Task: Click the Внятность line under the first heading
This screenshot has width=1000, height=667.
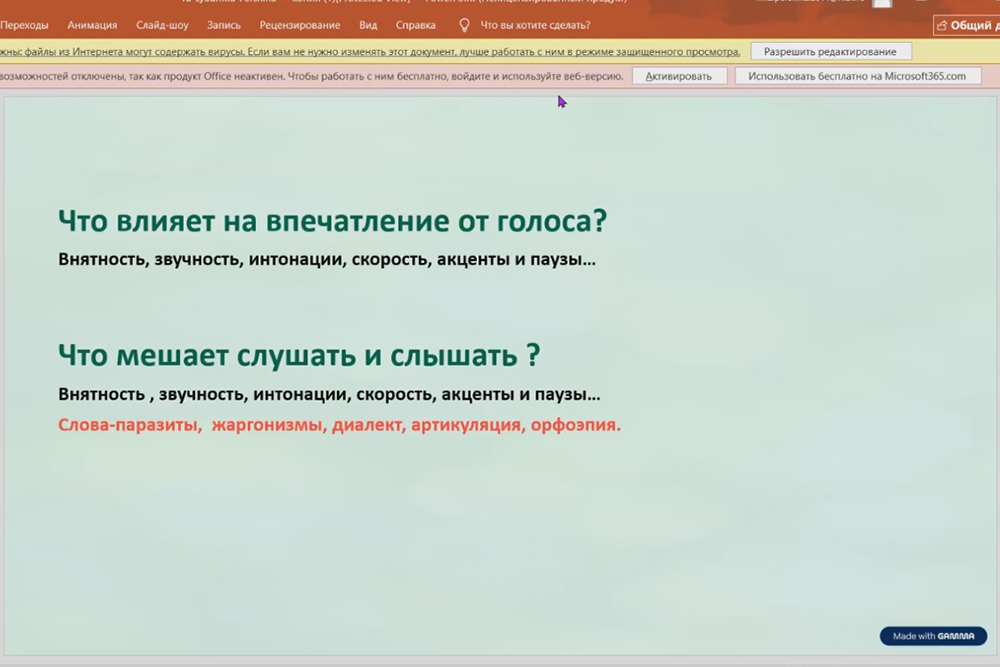Action: coord(327,260)
